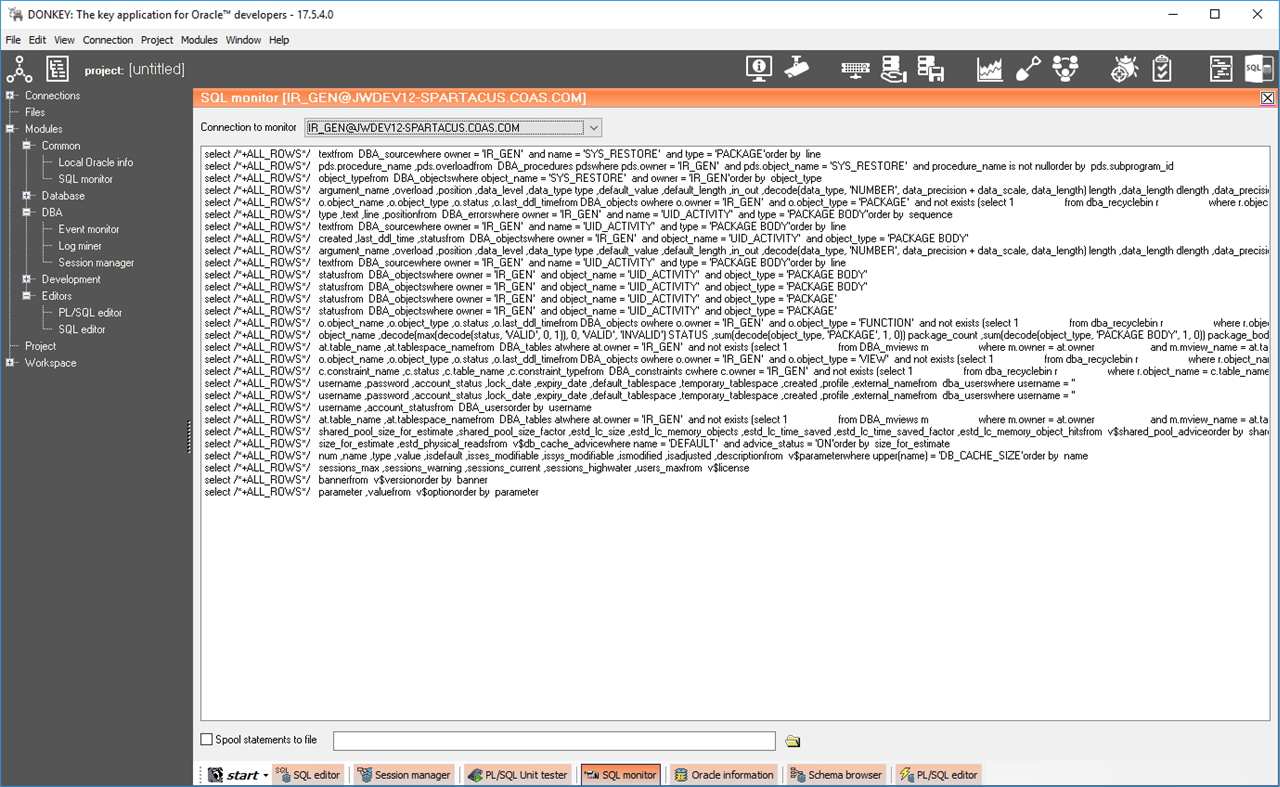Open the SQL database document icon
The image size is (1280, 787).
pos(1258,68)
